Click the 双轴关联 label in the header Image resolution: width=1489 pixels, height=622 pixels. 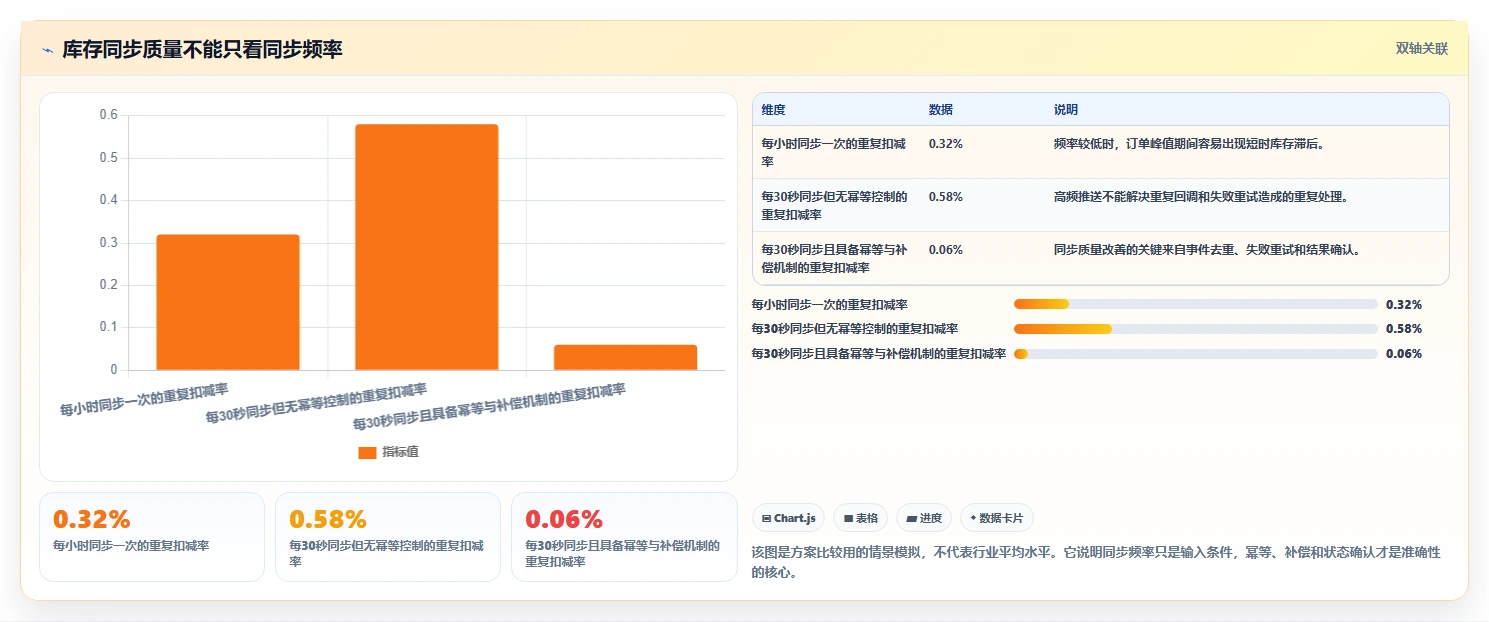[1422, 48]
